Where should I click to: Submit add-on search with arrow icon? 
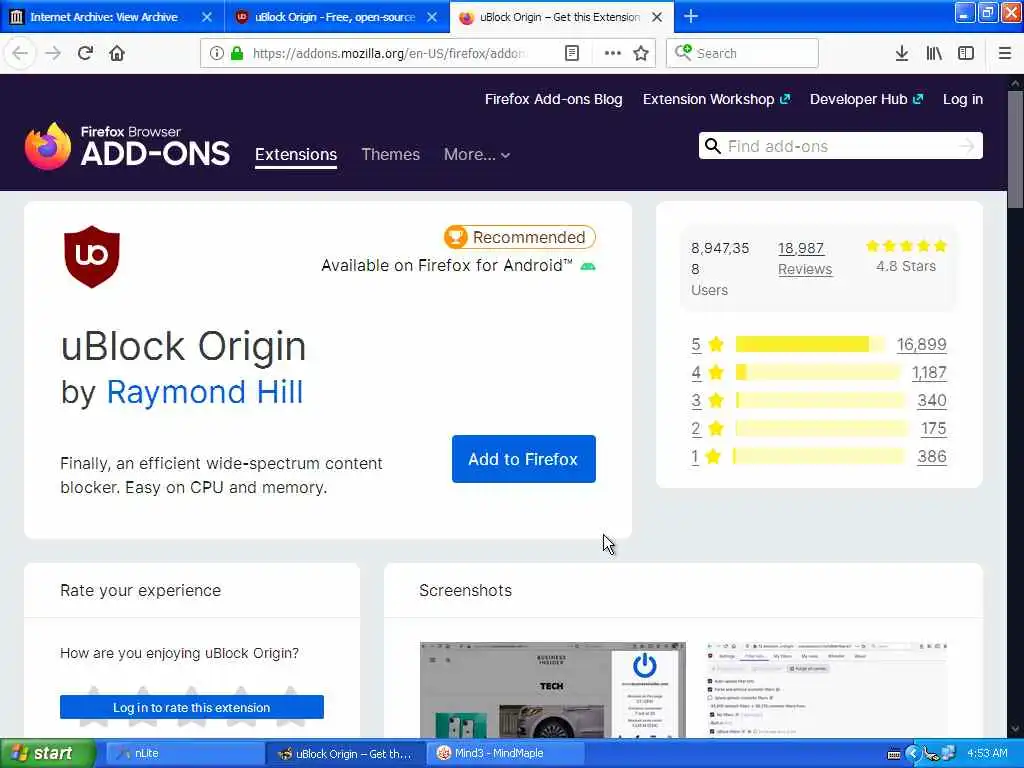tap(967, 146)
